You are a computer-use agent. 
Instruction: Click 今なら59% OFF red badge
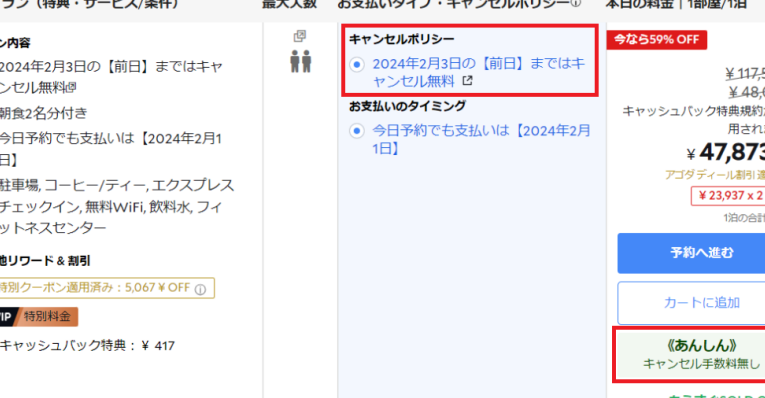[x=657, y=40]
